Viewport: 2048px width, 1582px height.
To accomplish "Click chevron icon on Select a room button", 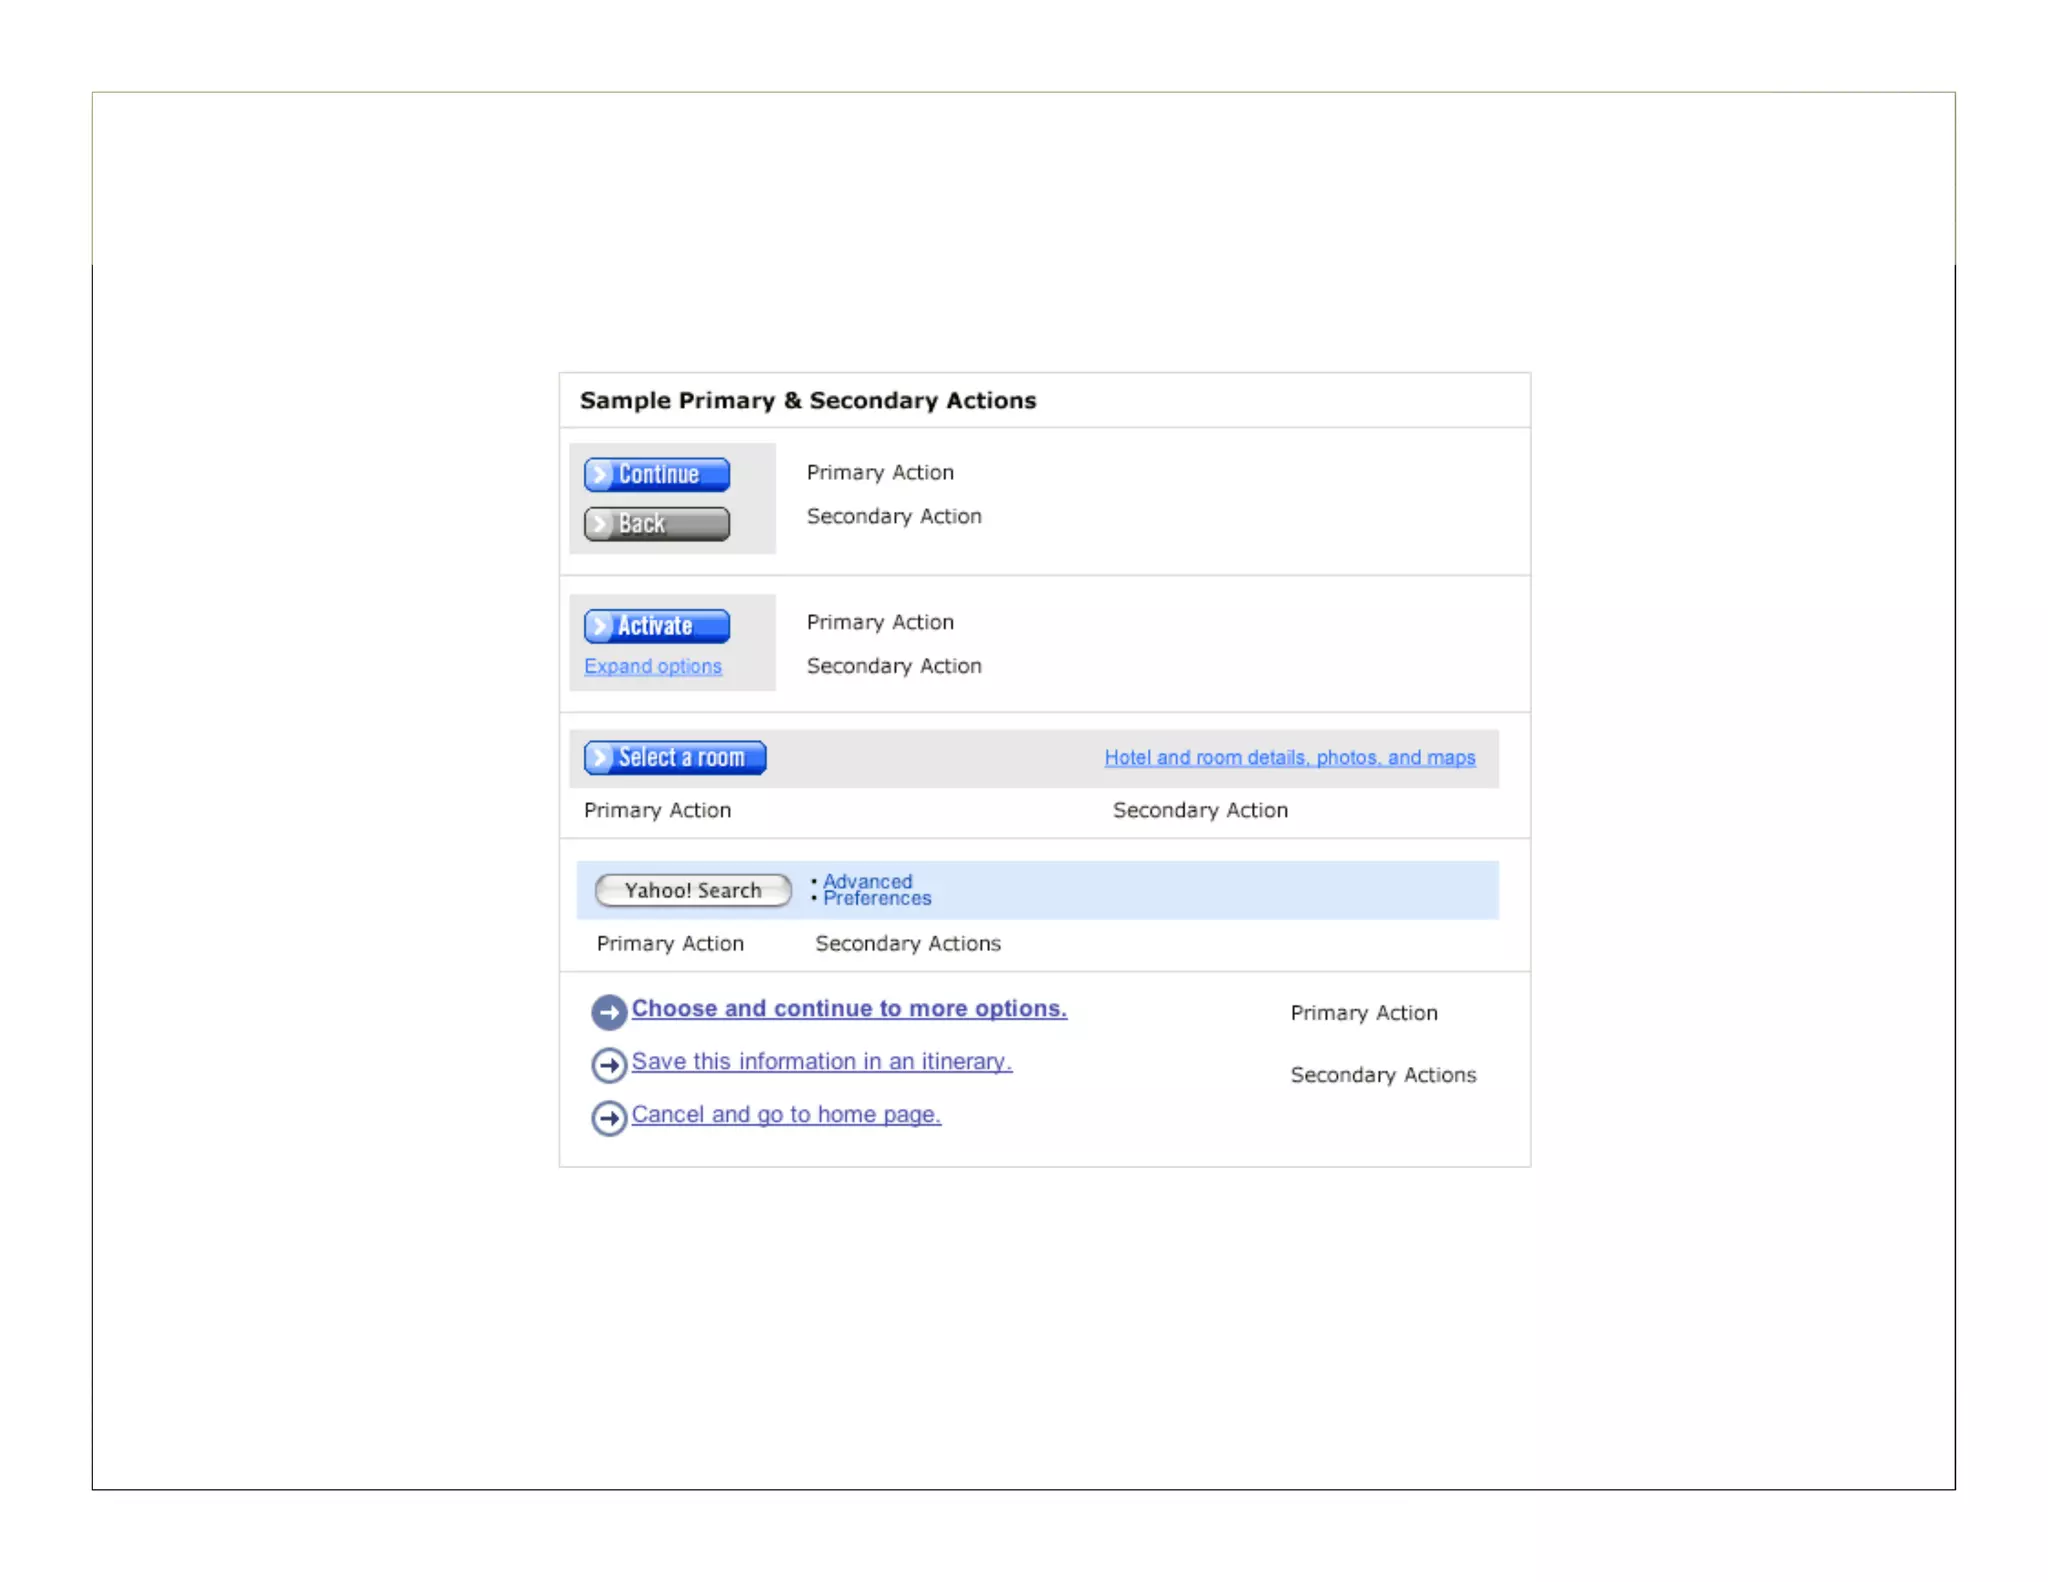I will coord(600,757).
